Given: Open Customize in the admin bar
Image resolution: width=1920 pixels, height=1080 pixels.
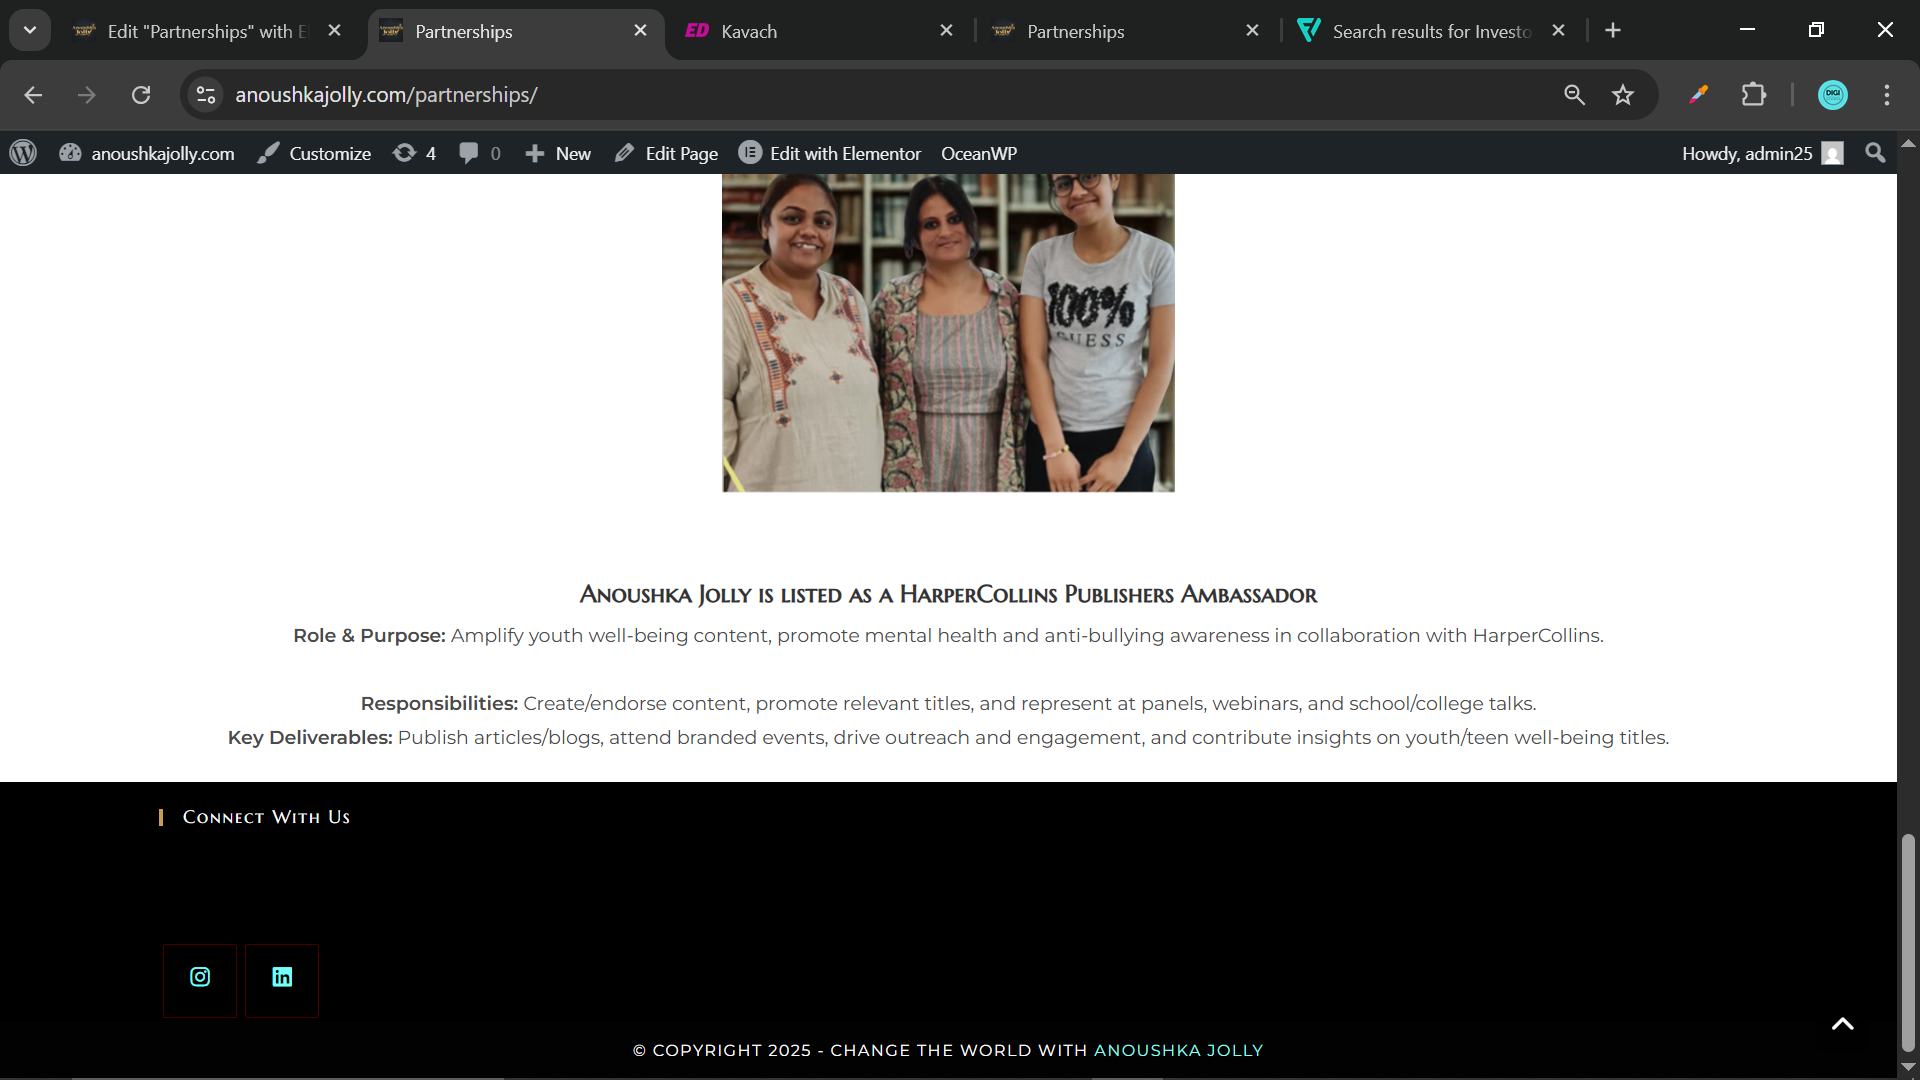Looking at the screenshot, I should 314,153.
